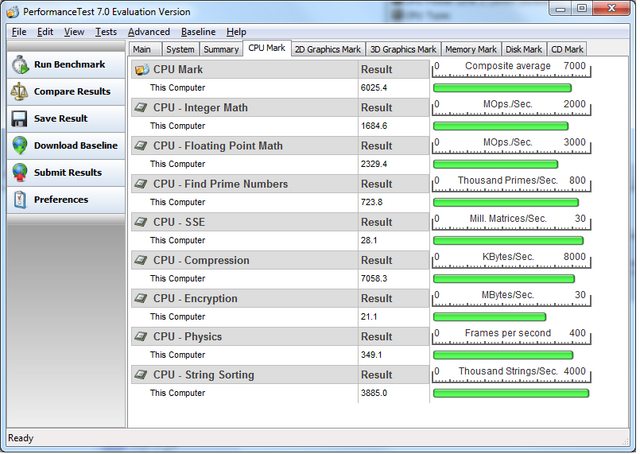Click the Ready status bar text

coord(21,438)
